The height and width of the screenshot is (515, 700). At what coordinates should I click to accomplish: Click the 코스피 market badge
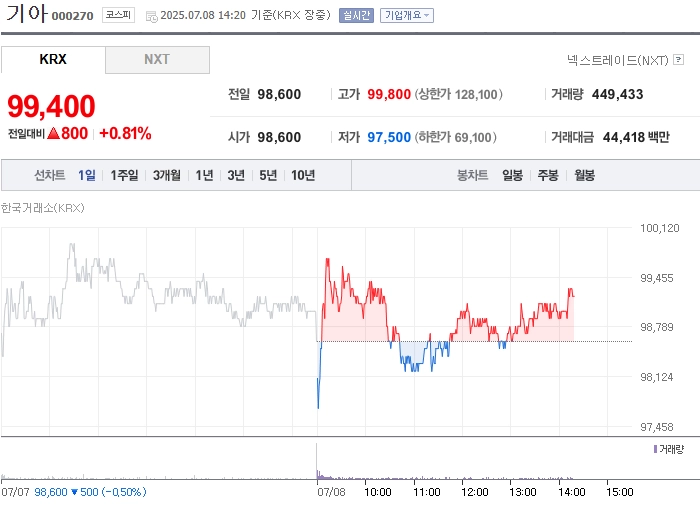118,15
